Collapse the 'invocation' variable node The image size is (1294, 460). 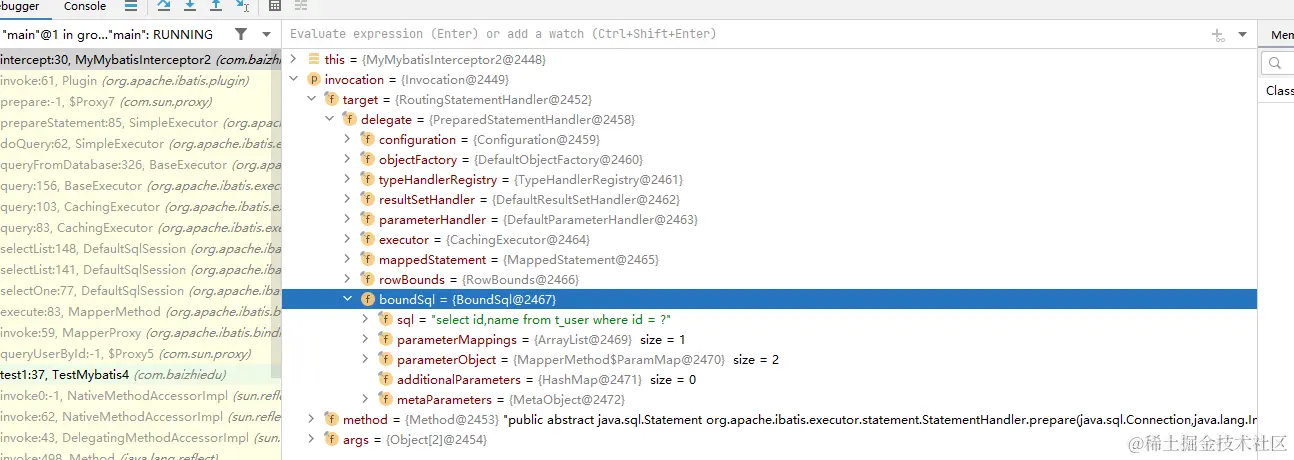(293, 80)
